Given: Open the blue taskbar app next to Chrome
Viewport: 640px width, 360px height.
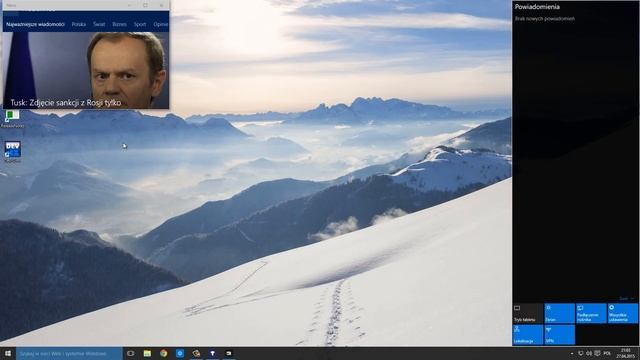Looking at the screenshot, I should coord(180,353).
